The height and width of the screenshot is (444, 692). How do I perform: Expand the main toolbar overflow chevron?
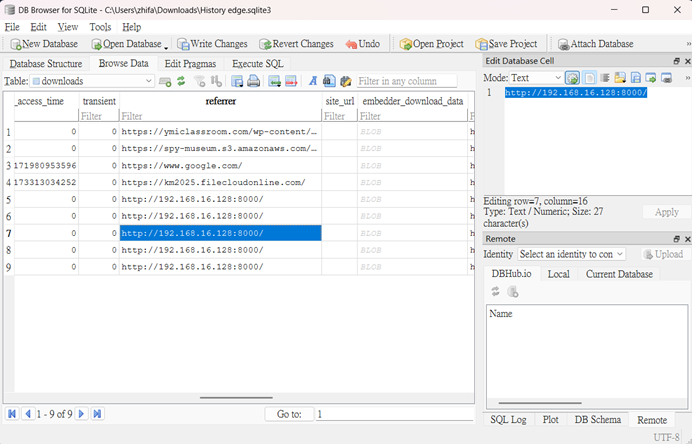pyautogui.click(x=688, y=44)
